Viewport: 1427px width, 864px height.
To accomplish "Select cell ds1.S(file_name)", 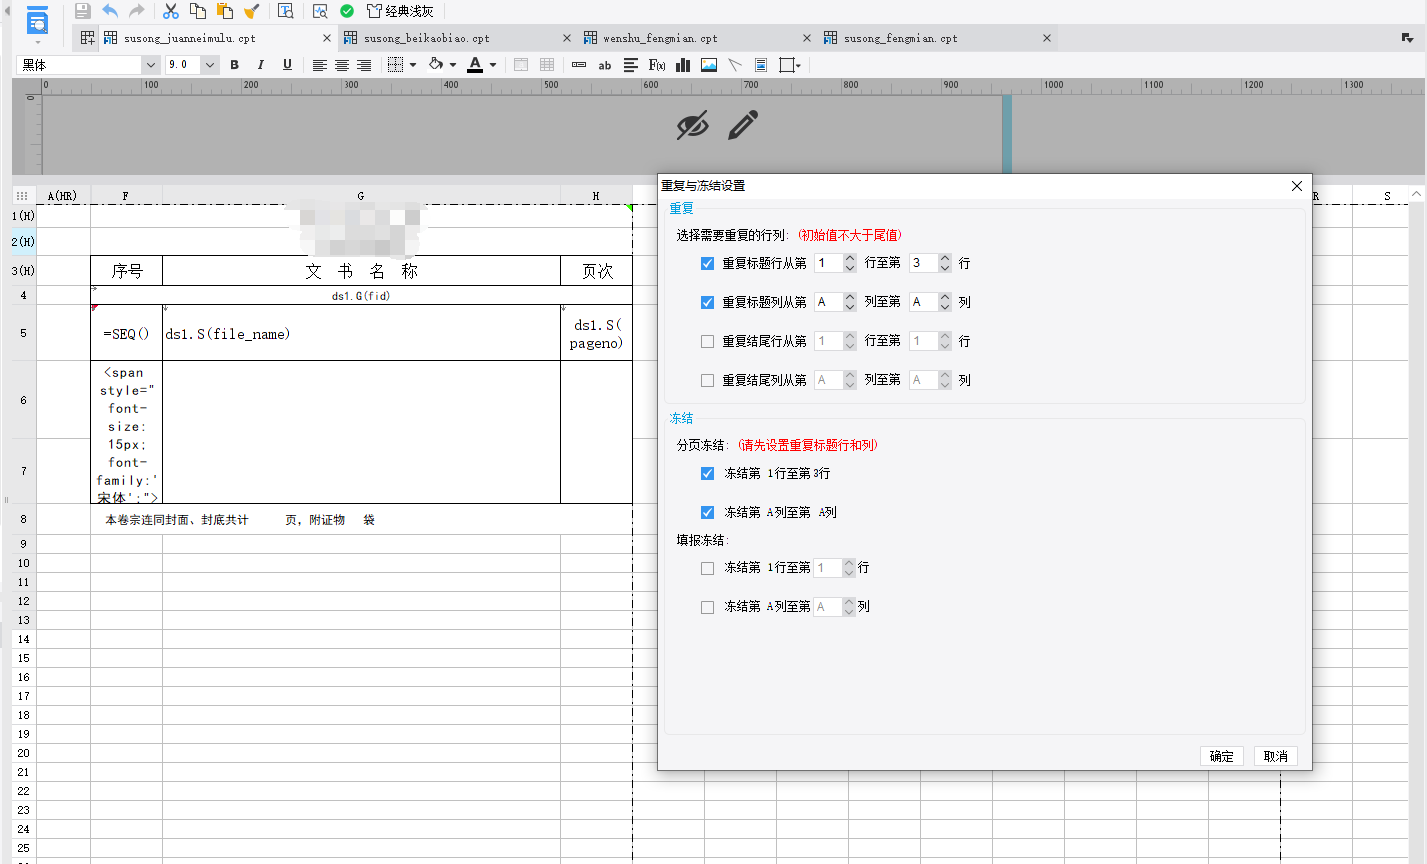I will 361,333.
